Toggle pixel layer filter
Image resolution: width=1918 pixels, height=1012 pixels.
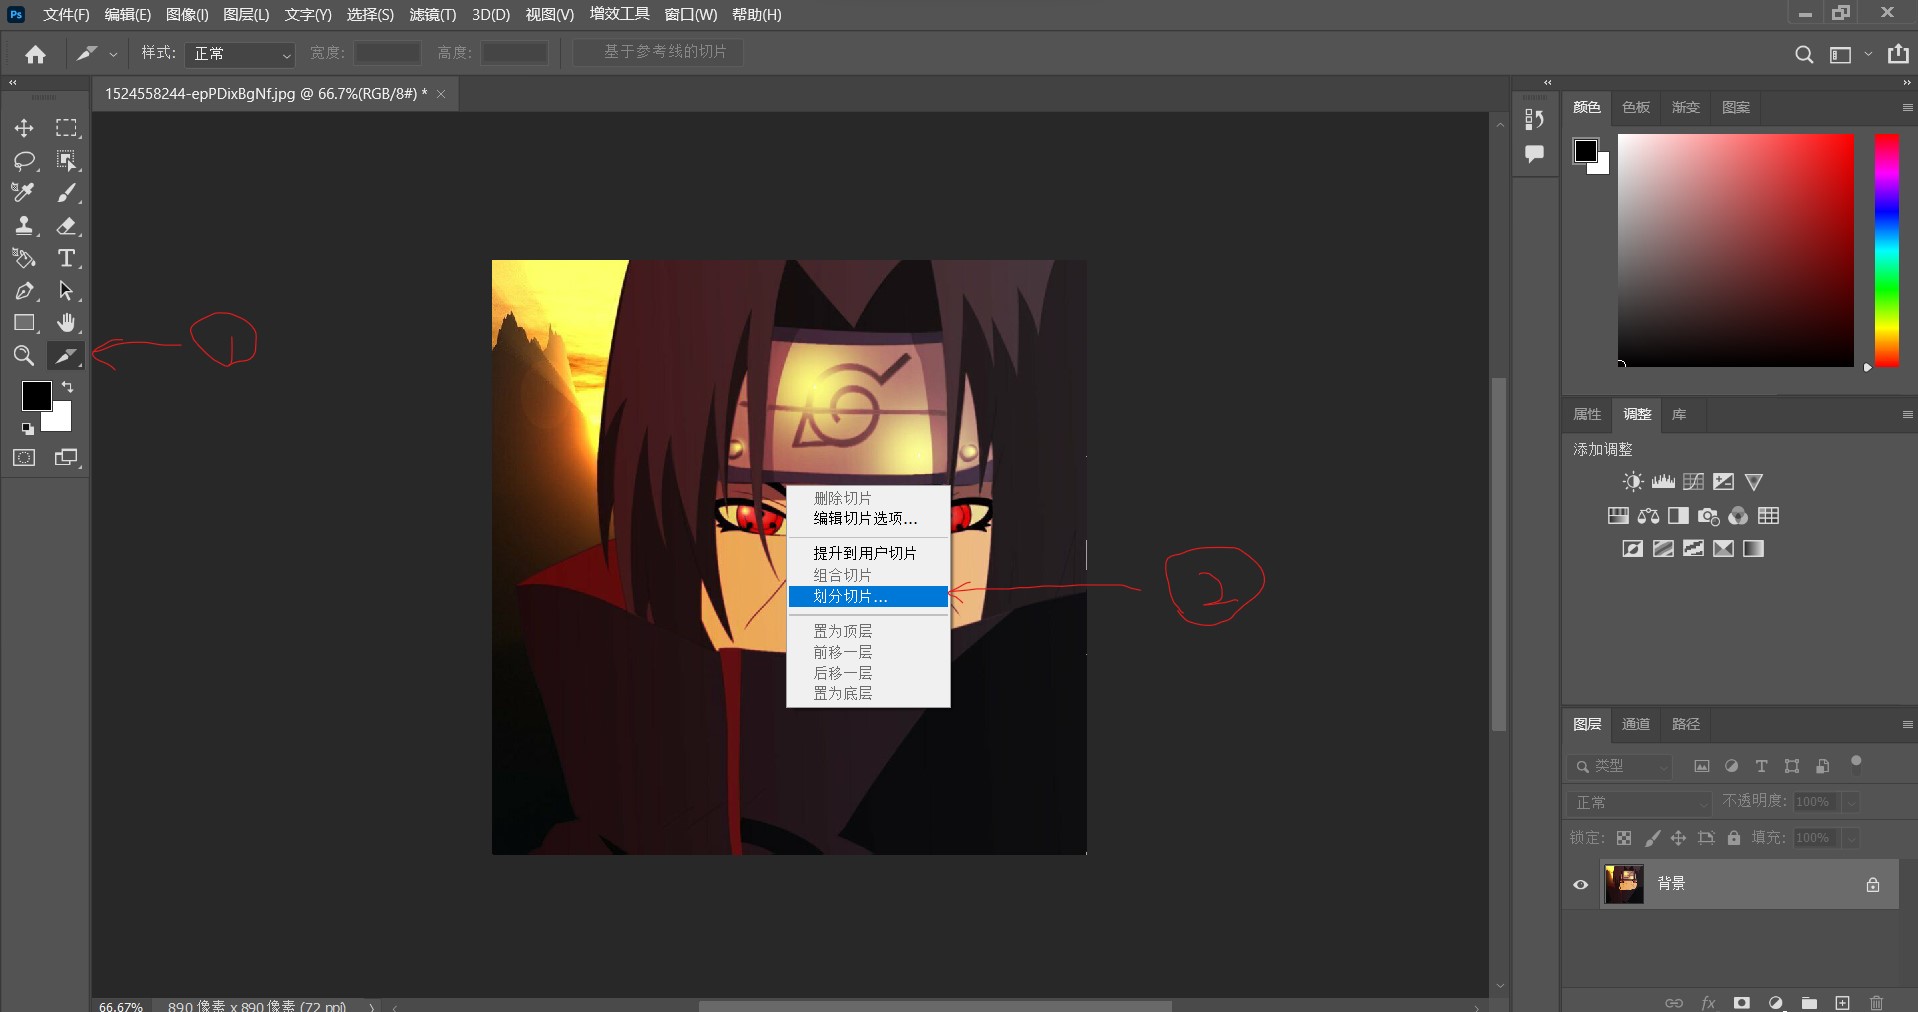[x=1701, y=766]
